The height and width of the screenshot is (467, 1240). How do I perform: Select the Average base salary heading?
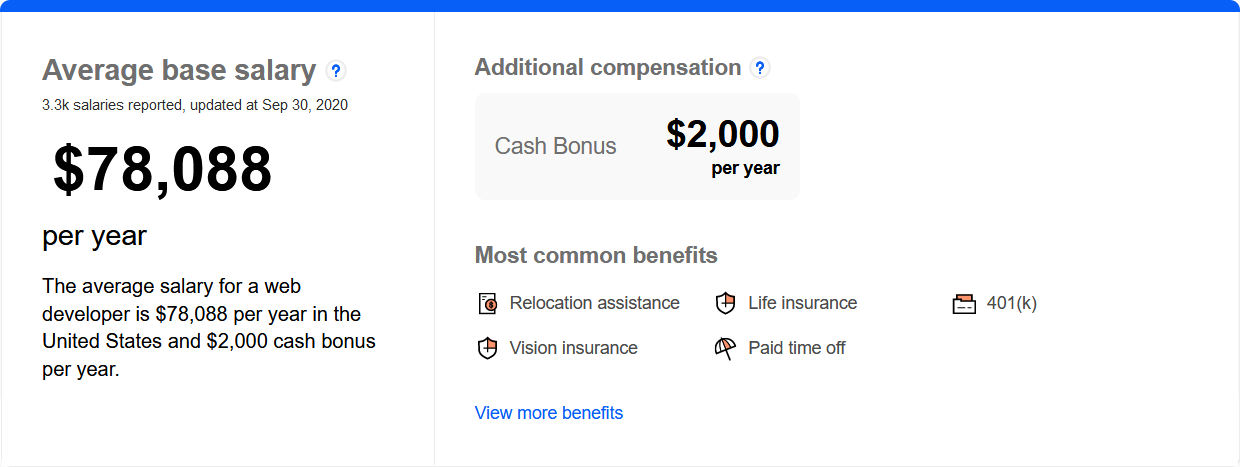[x=179, y=71]
